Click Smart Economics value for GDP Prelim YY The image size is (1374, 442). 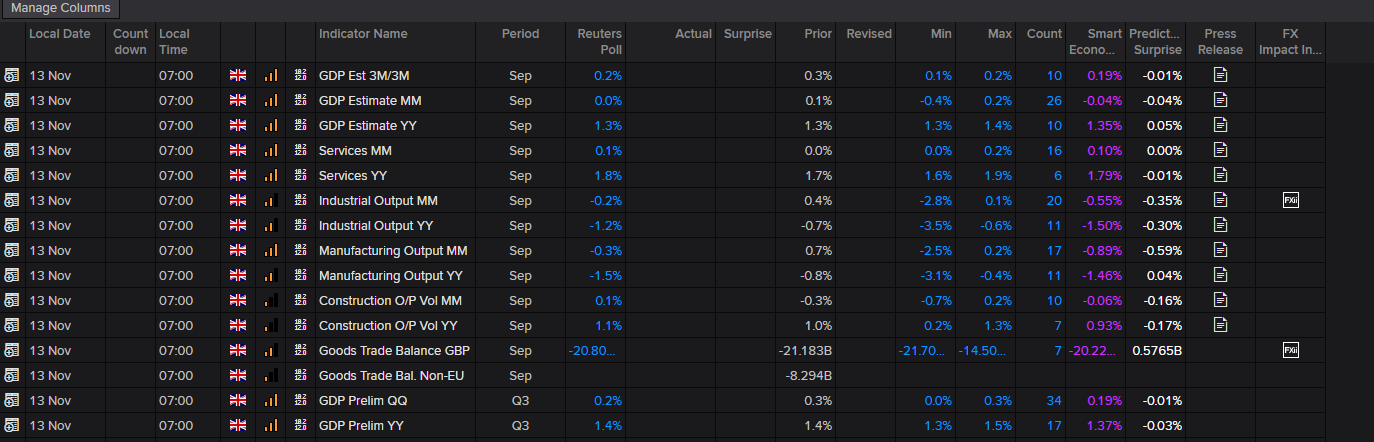(x=1103, y=425)
